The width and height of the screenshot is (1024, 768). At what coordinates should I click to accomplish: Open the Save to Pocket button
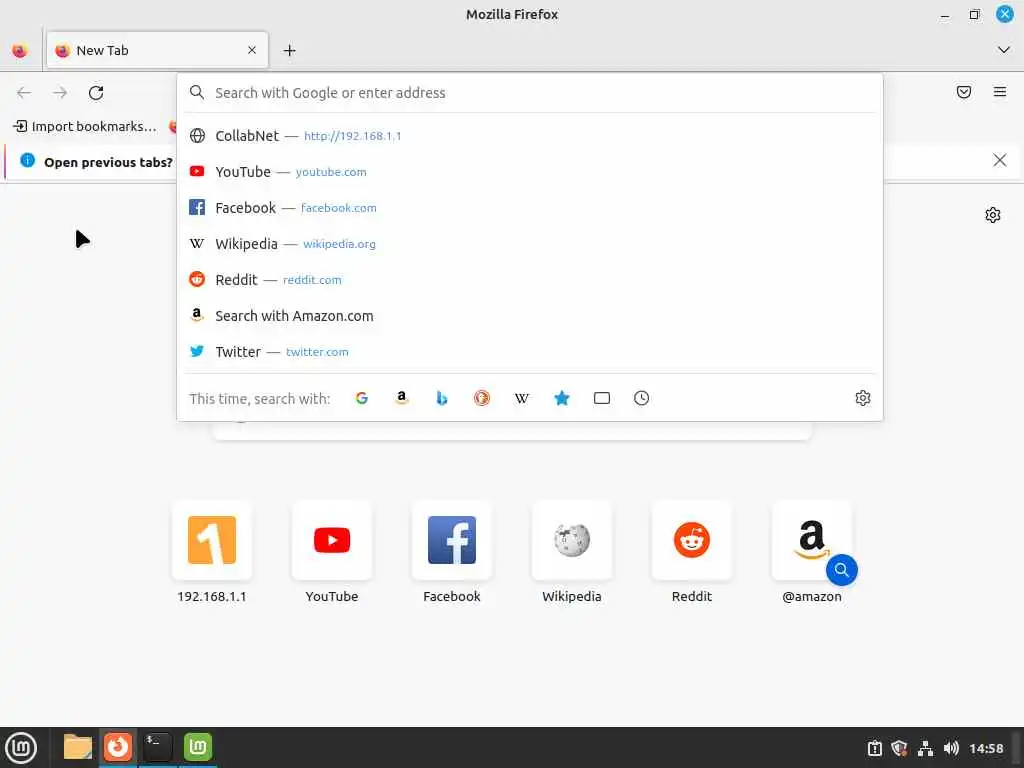[964, 92]
